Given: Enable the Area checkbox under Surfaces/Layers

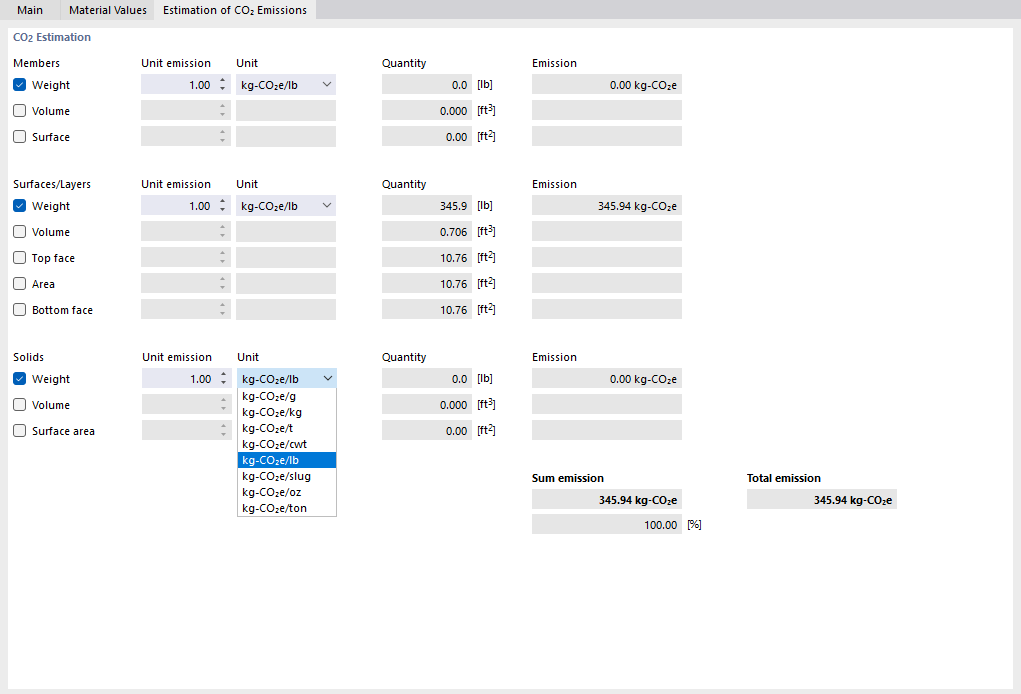Looking at the screenshot, I should click(x=19, y=283).
